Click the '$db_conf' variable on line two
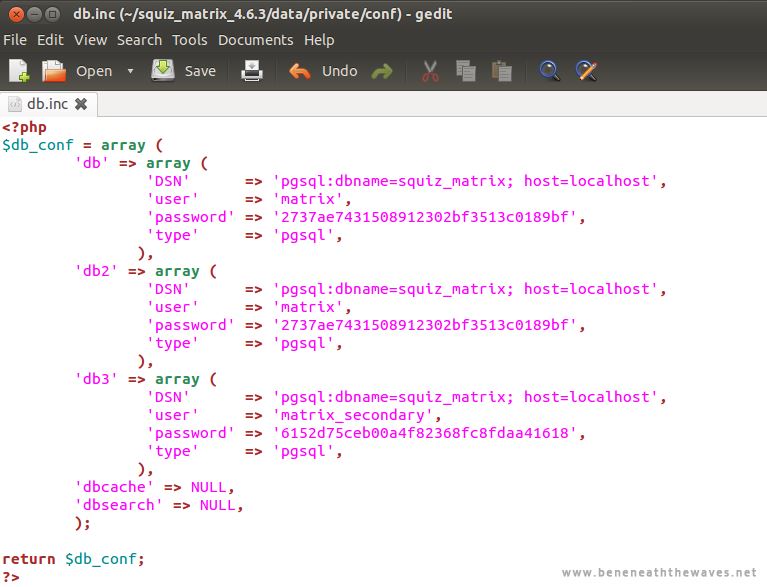The width and height of the screenshot is (767, 587). (38, 145)
